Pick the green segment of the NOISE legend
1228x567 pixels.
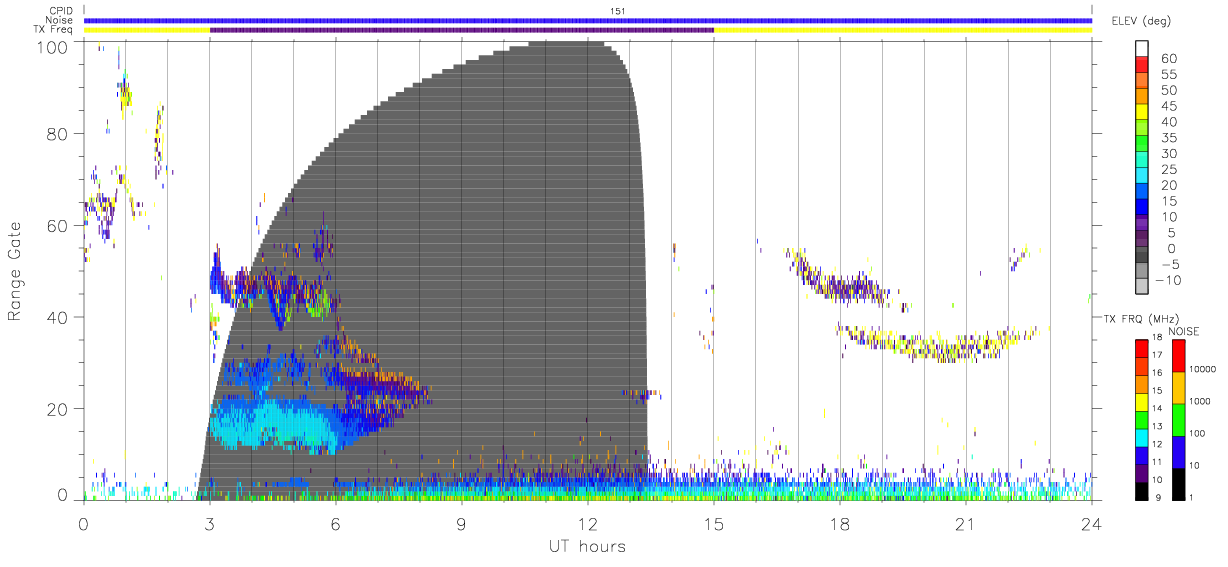[1178, 418]
